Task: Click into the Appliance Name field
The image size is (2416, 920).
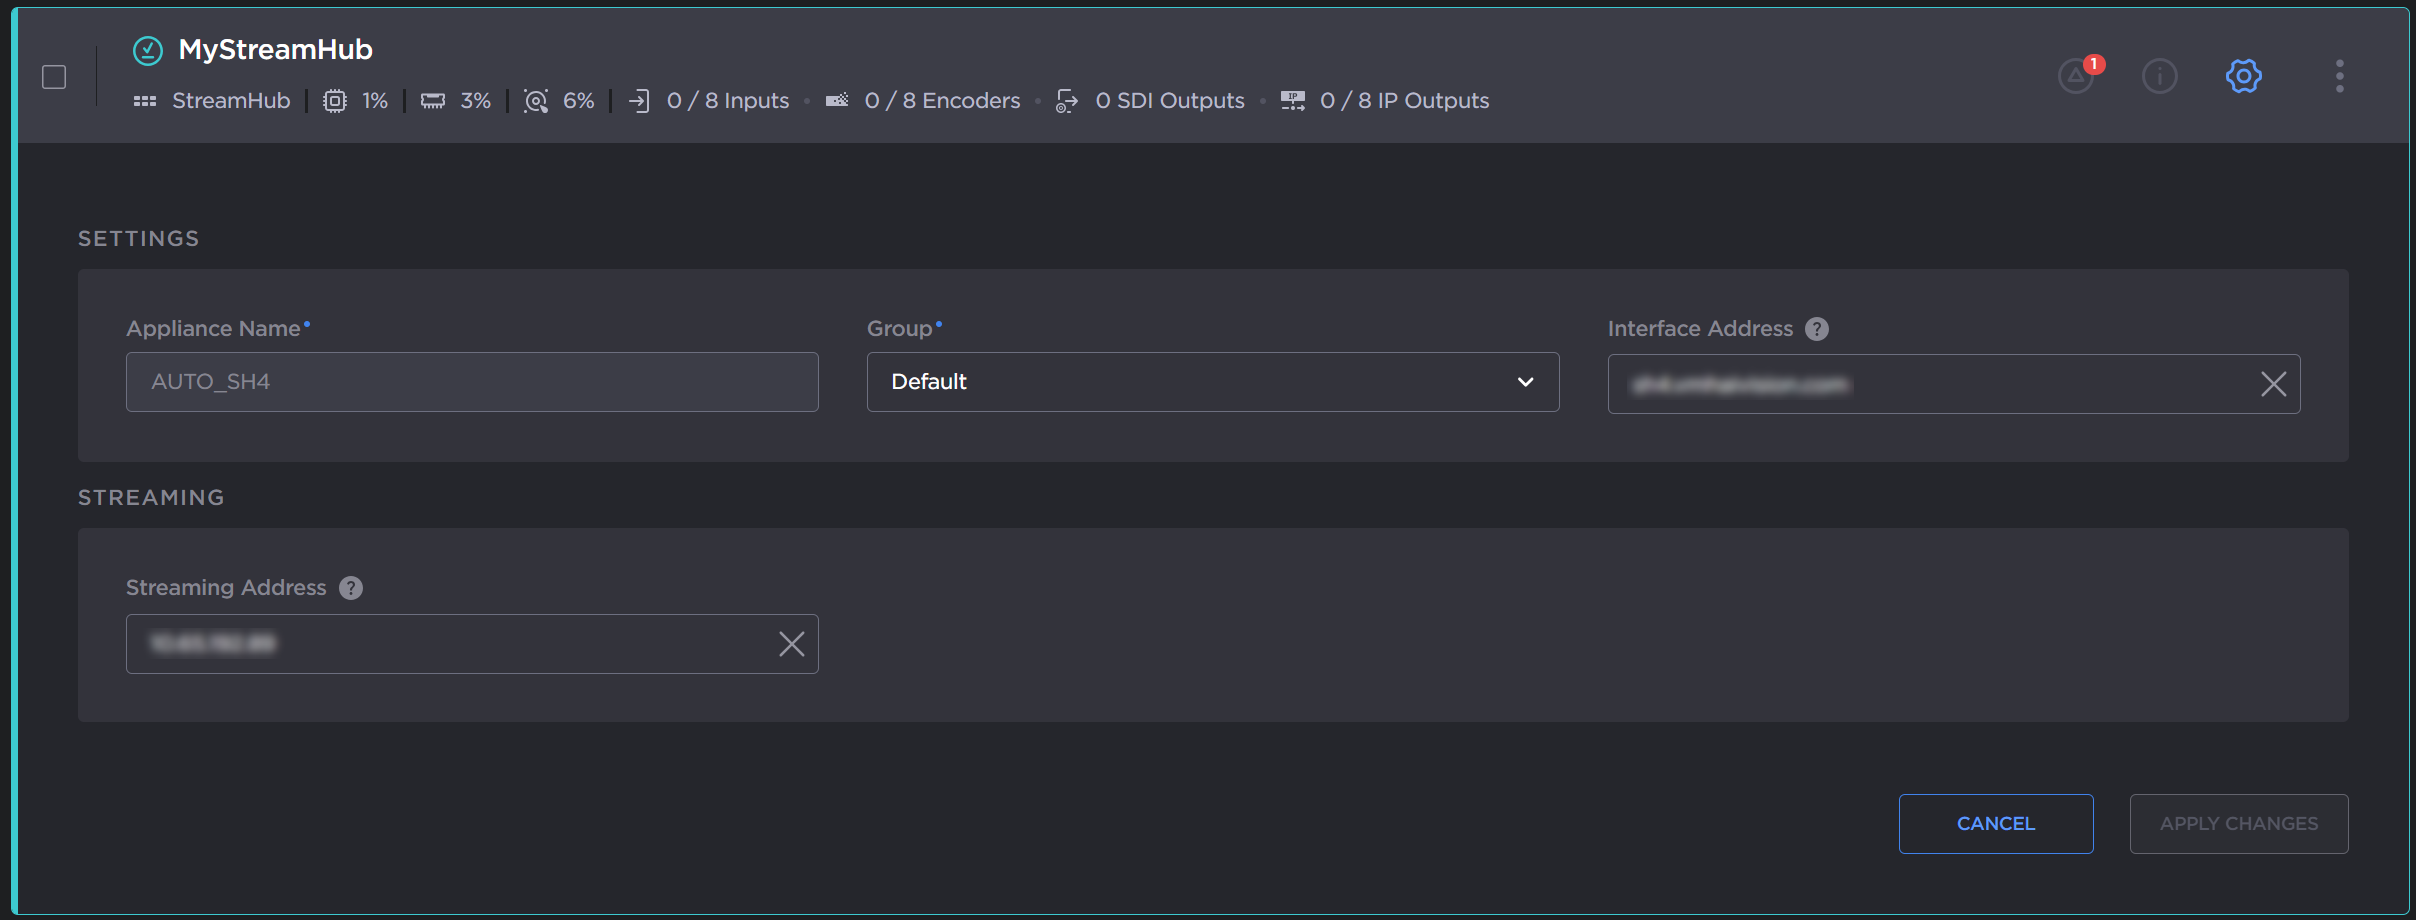Action: (472, 382)
